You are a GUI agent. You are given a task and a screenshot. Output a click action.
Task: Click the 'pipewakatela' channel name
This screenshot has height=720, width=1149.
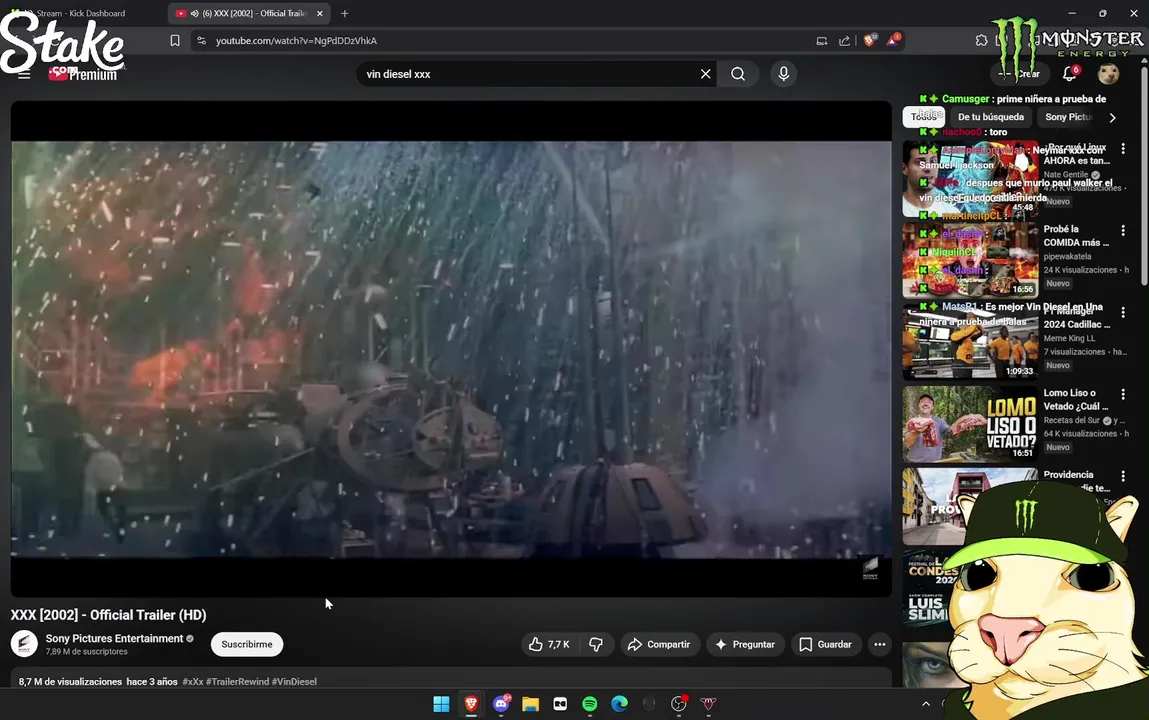click(1067, 257)
